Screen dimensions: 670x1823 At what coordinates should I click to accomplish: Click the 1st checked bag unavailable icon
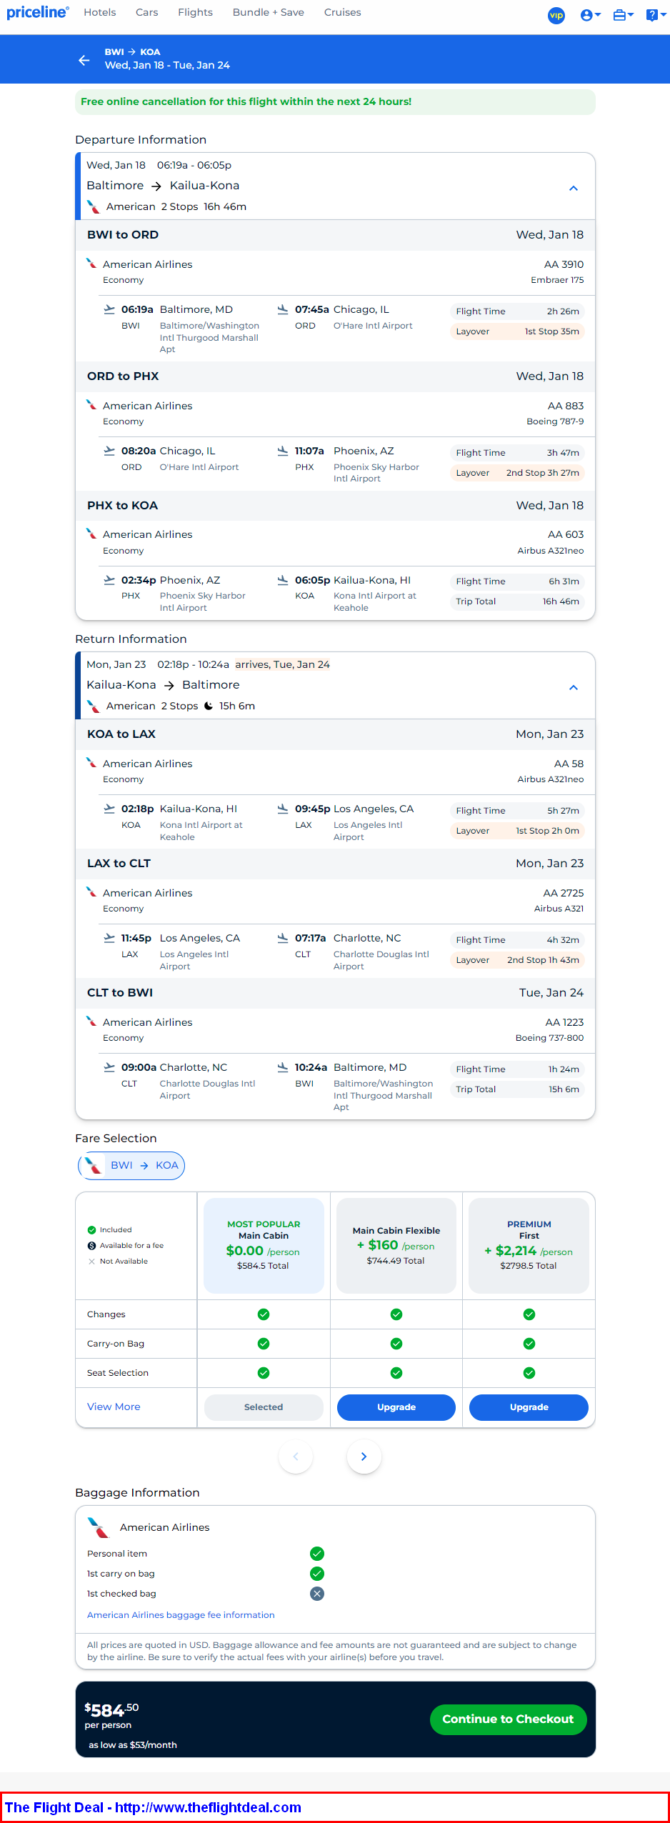pyautogui.click(x=317, y=1593)
